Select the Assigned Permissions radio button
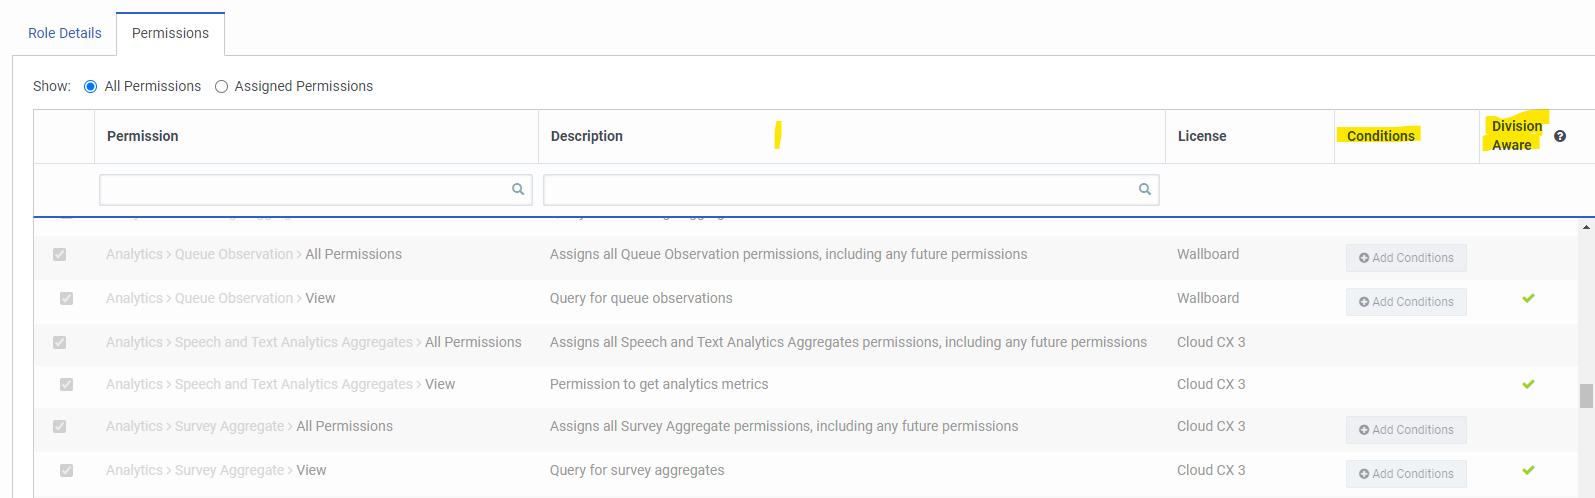 (222, 87)
